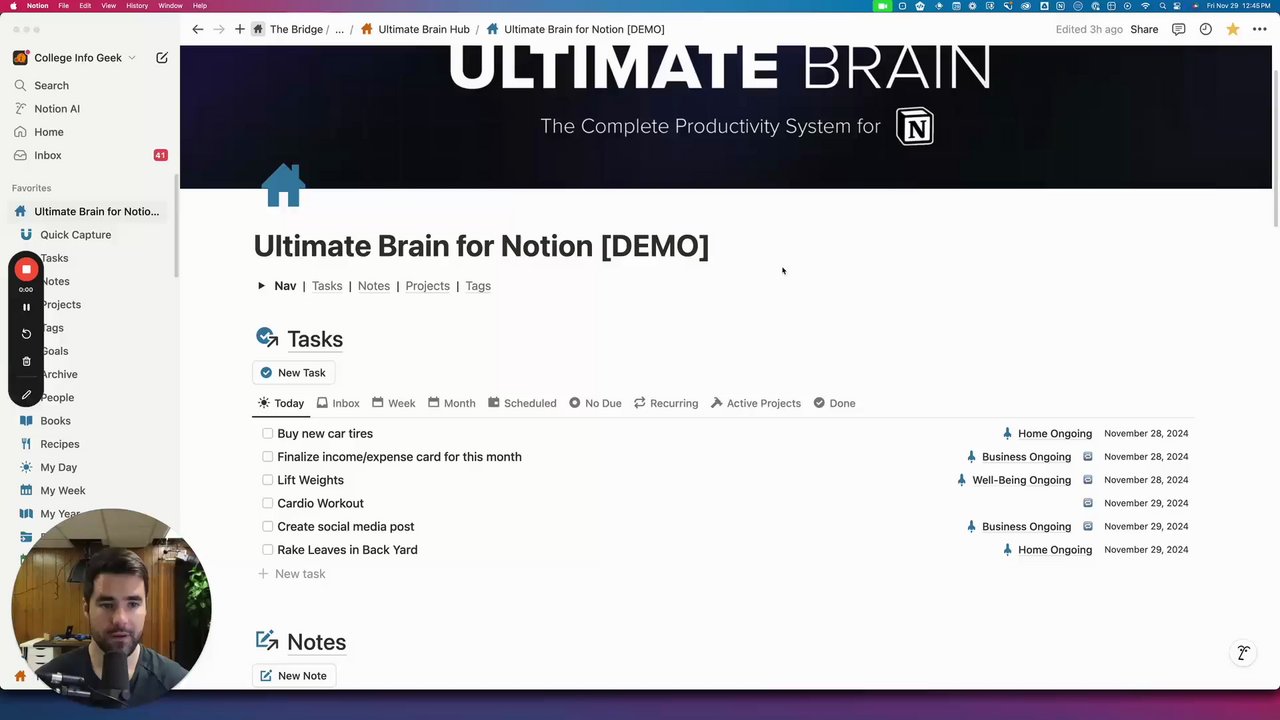Click the blue house page icon
This screenshot has height=720, width=1280.
click(x=283, y=185)
